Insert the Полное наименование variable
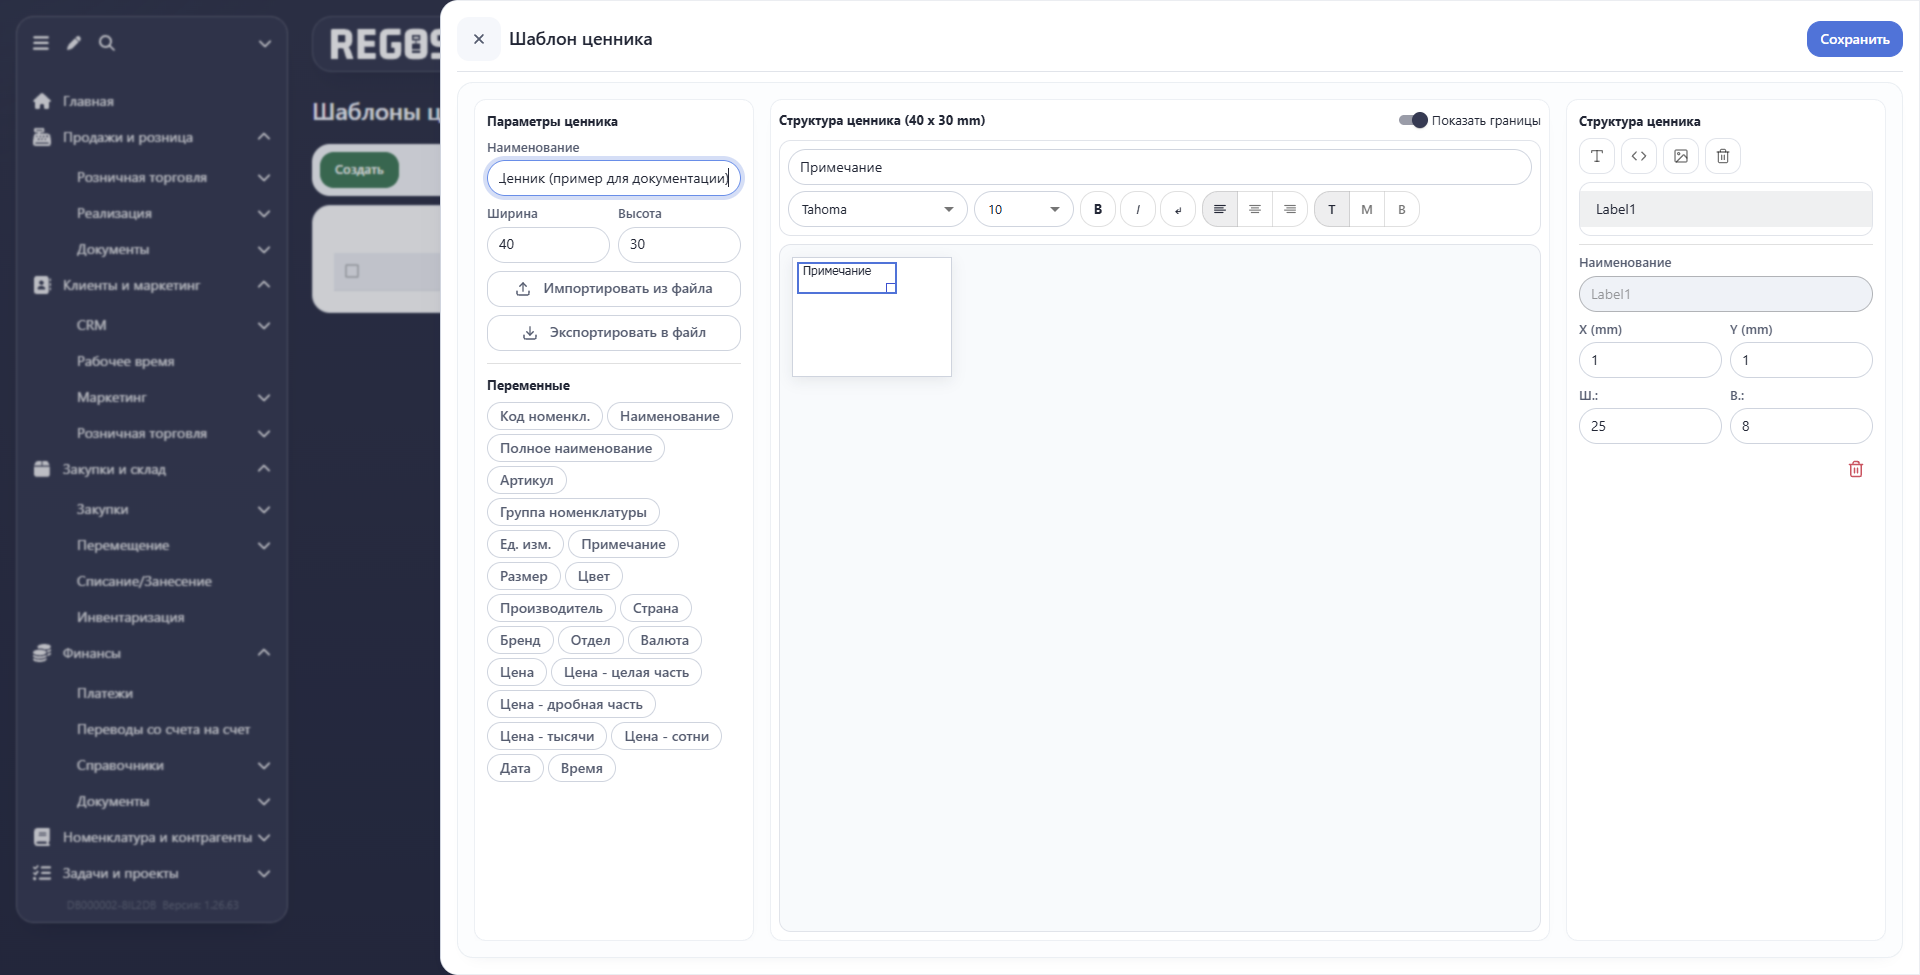The image size is (1920, 975). (576, 448)
